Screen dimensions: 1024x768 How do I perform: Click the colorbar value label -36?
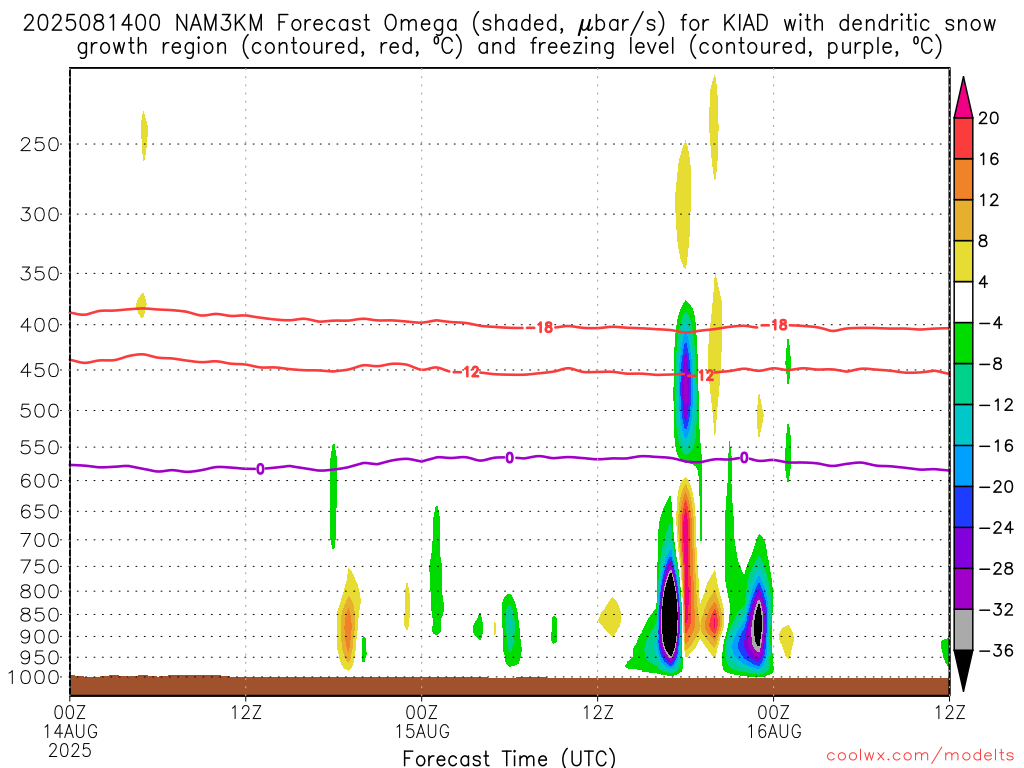[x=996, y=650]
